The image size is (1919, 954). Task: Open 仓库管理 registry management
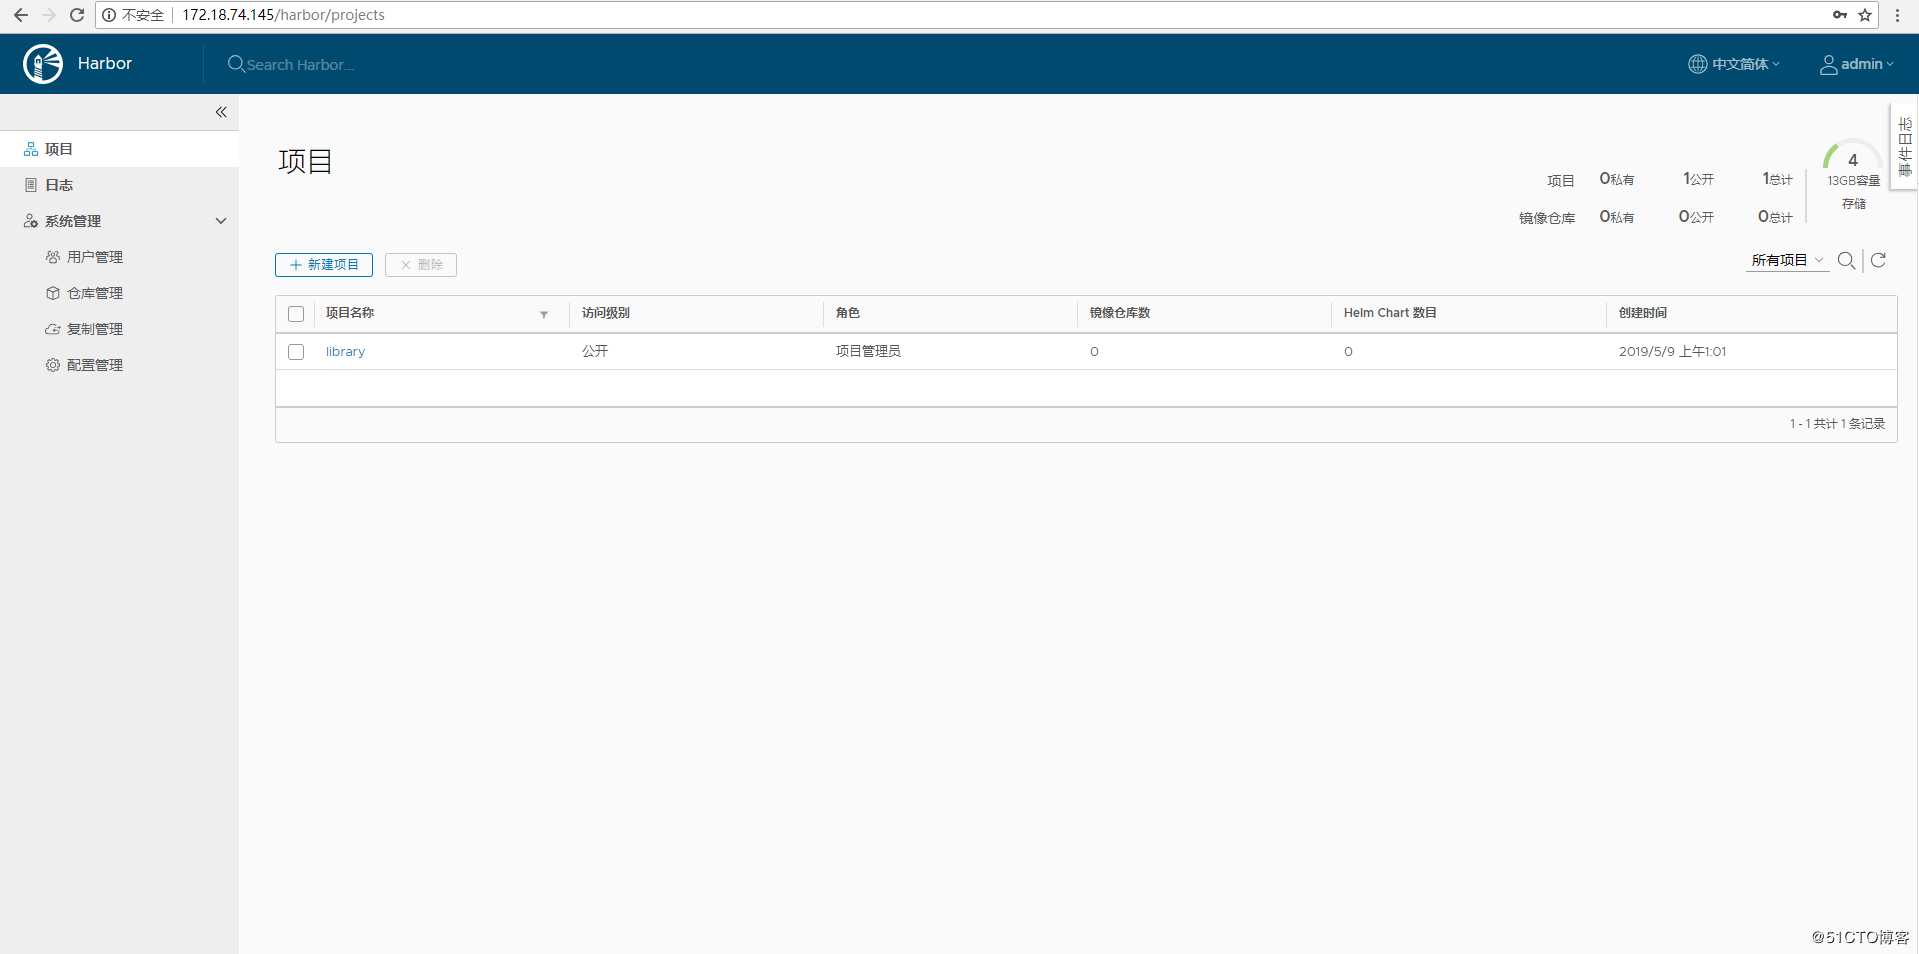(x=94, y=293)
